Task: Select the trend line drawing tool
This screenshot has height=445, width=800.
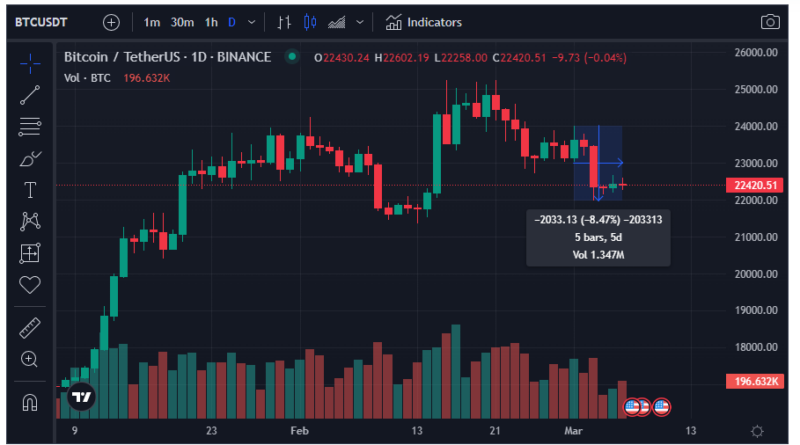Action: click(x=30, y=95)
